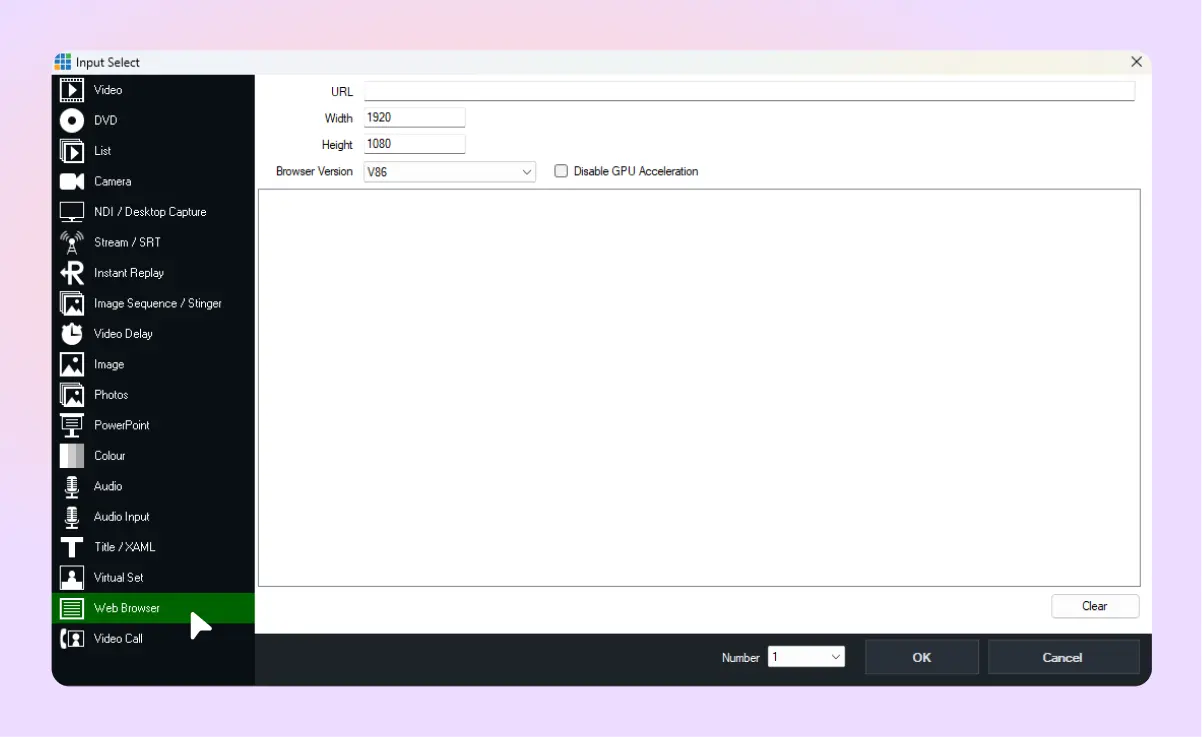Select the DVD disc icon

72,121
